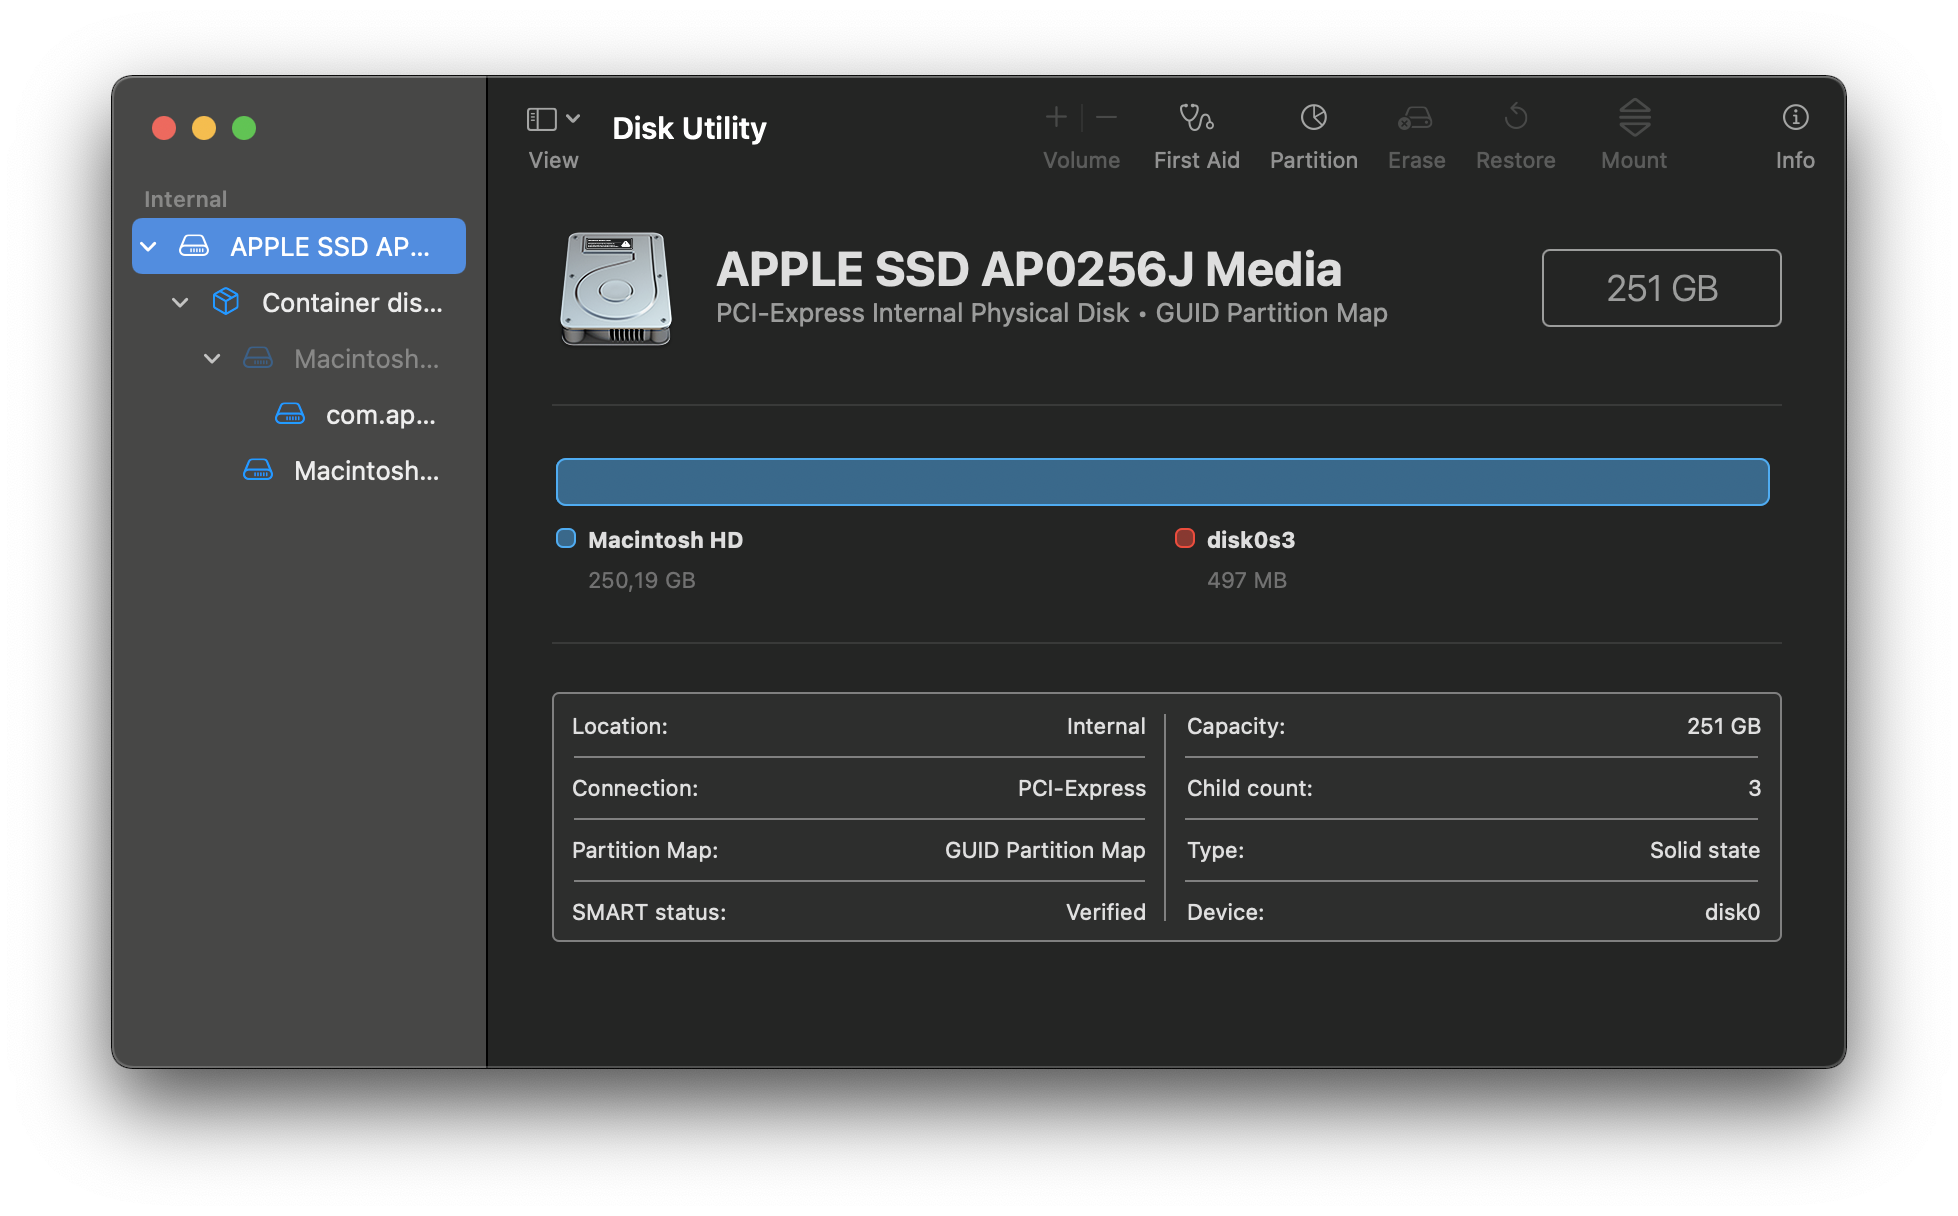
Task: Click the GUID Partition Map table value
Action: (1045, 850)
